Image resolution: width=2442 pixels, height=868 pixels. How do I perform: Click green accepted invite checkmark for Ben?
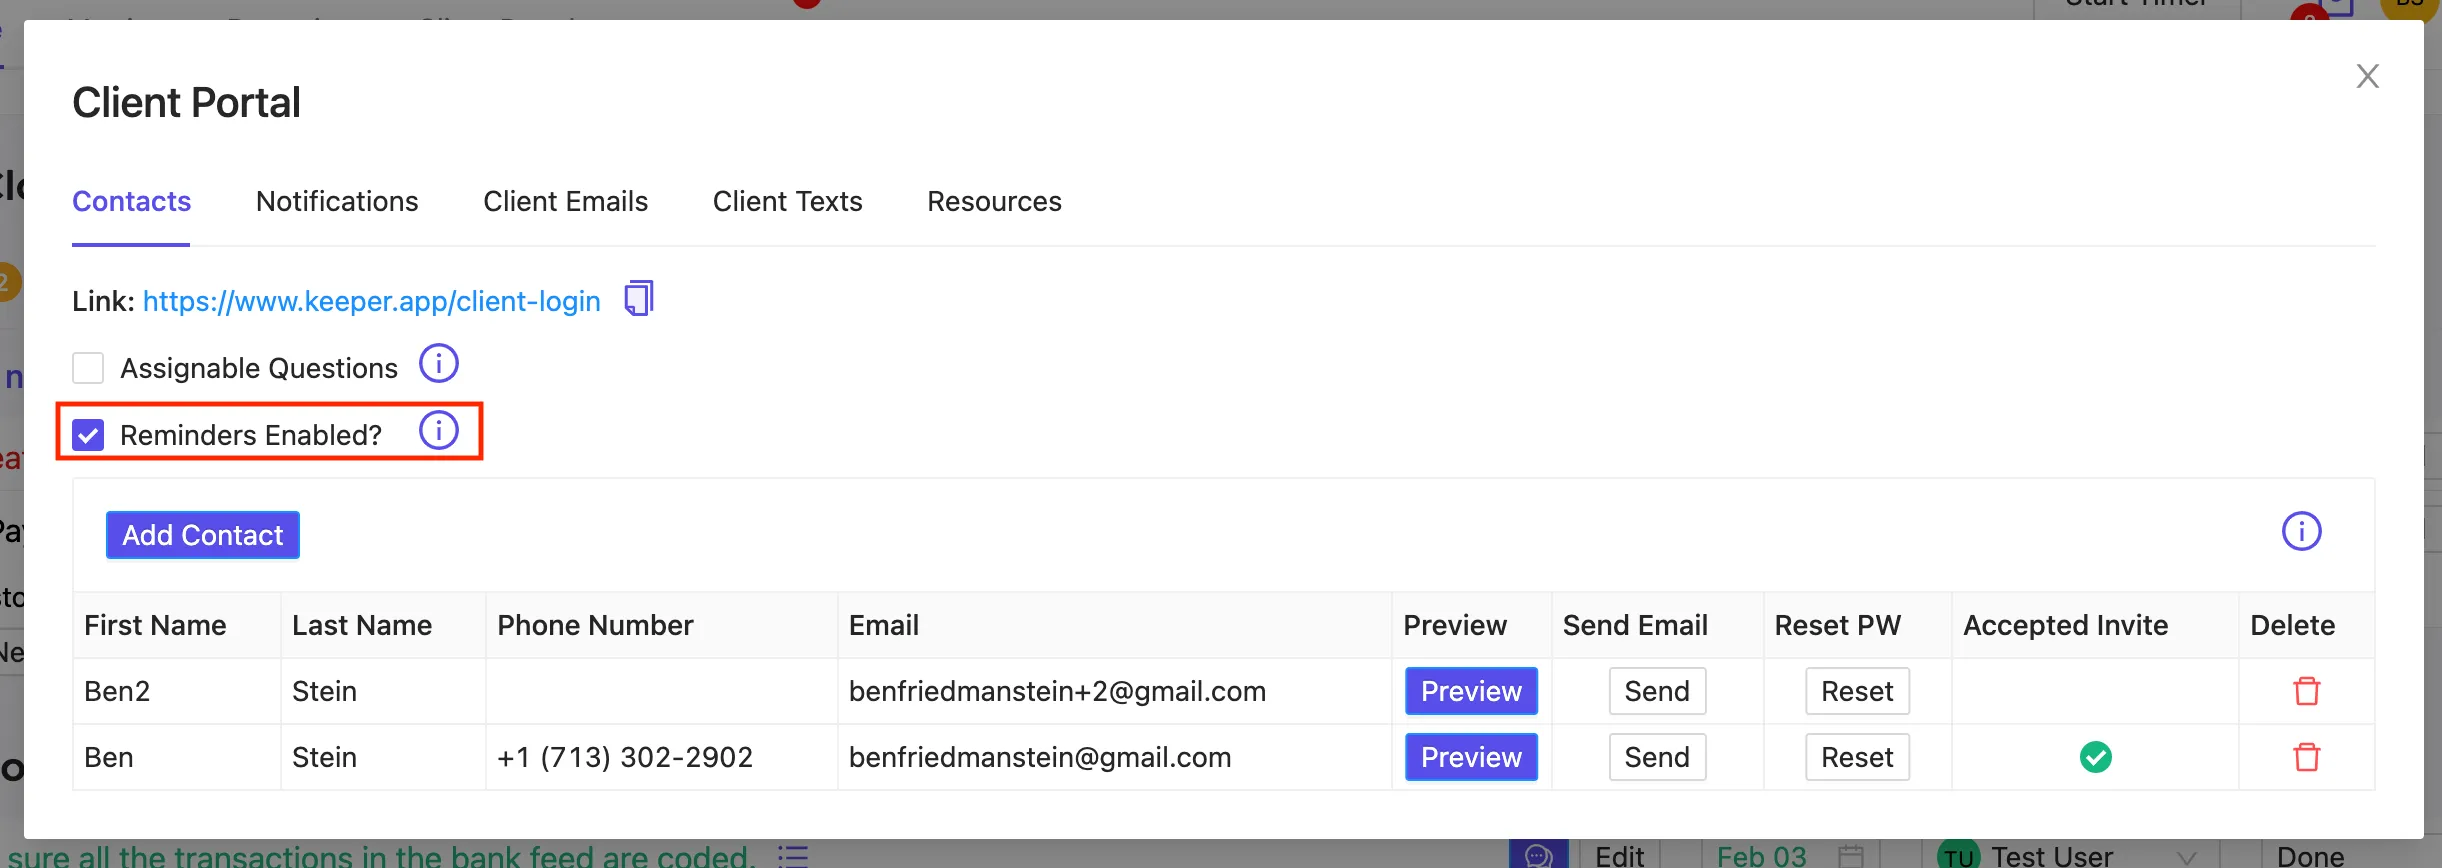tap(2096, 757)
